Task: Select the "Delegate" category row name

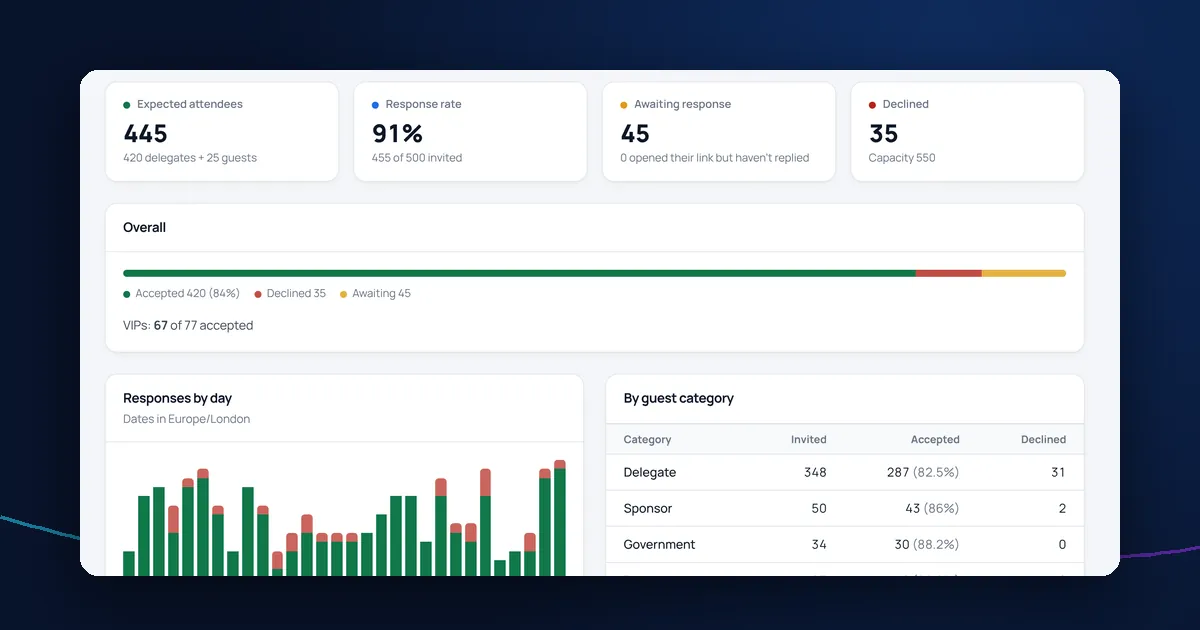Action: pos(650,472)
